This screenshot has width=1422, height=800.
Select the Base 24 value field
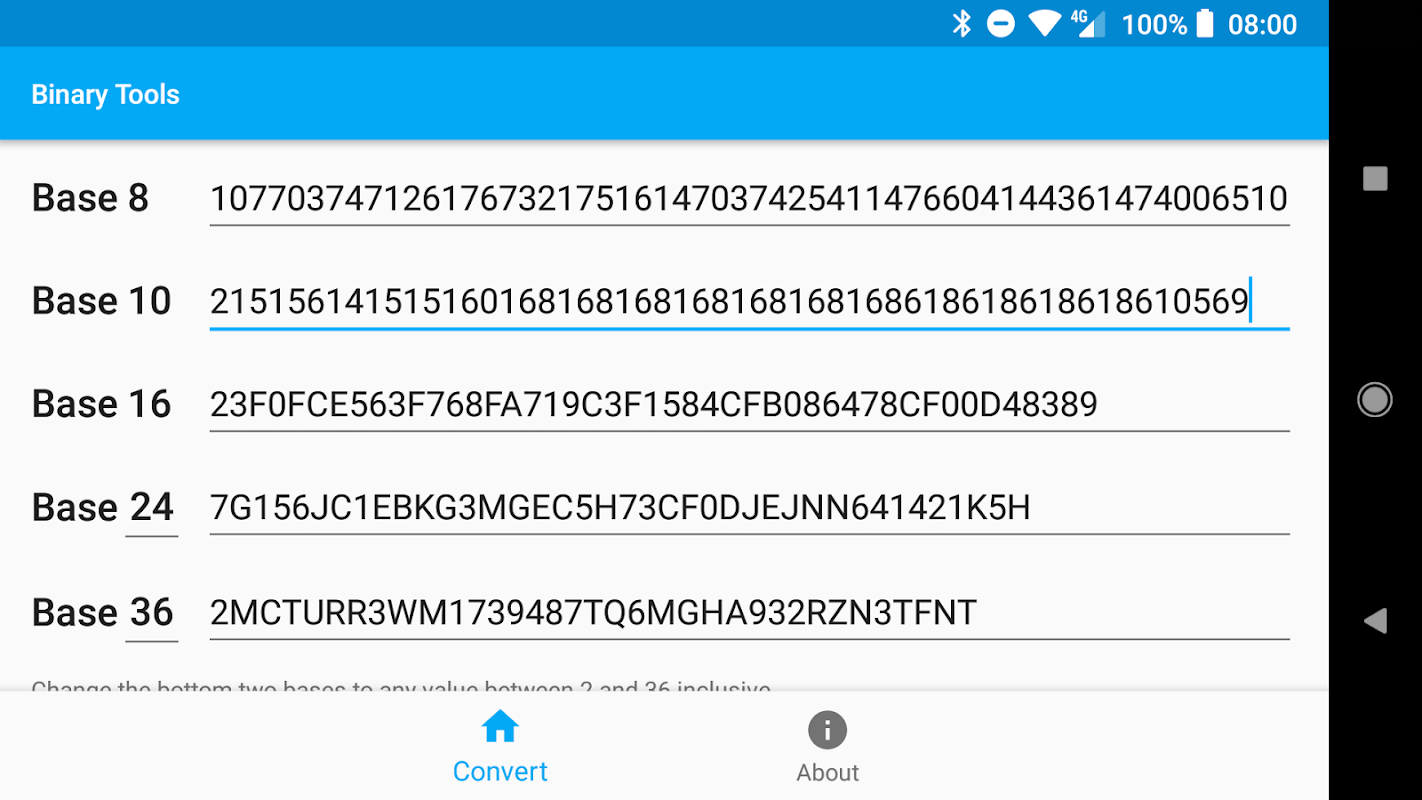click(749, 508)
